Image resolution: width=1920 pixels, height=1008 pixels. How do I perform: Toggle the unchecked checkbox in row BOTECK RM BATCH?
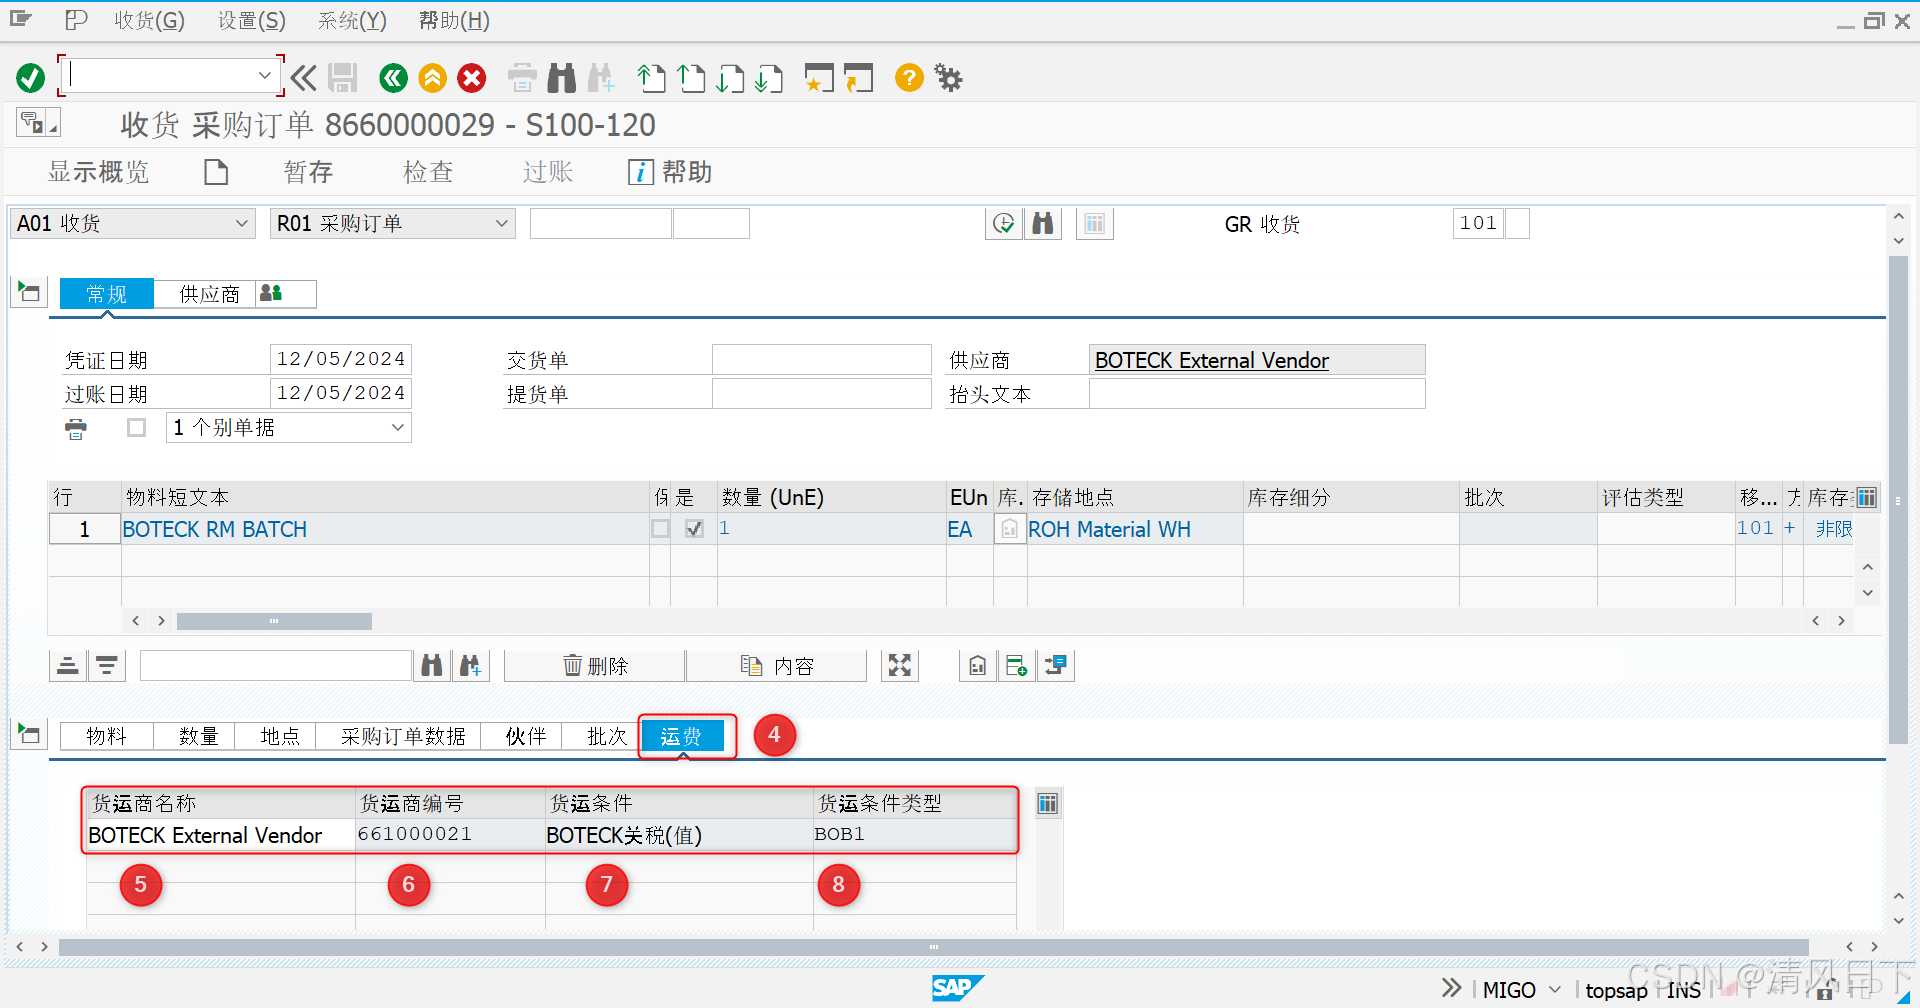click(661, 529)
